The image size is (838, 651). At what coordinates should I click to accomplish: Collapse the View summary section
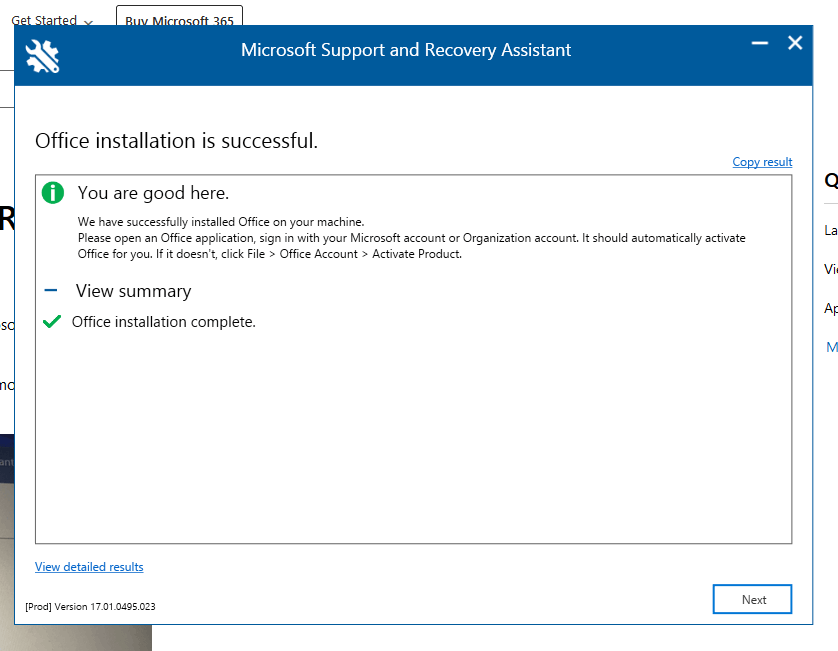click(x=51, y=290)
